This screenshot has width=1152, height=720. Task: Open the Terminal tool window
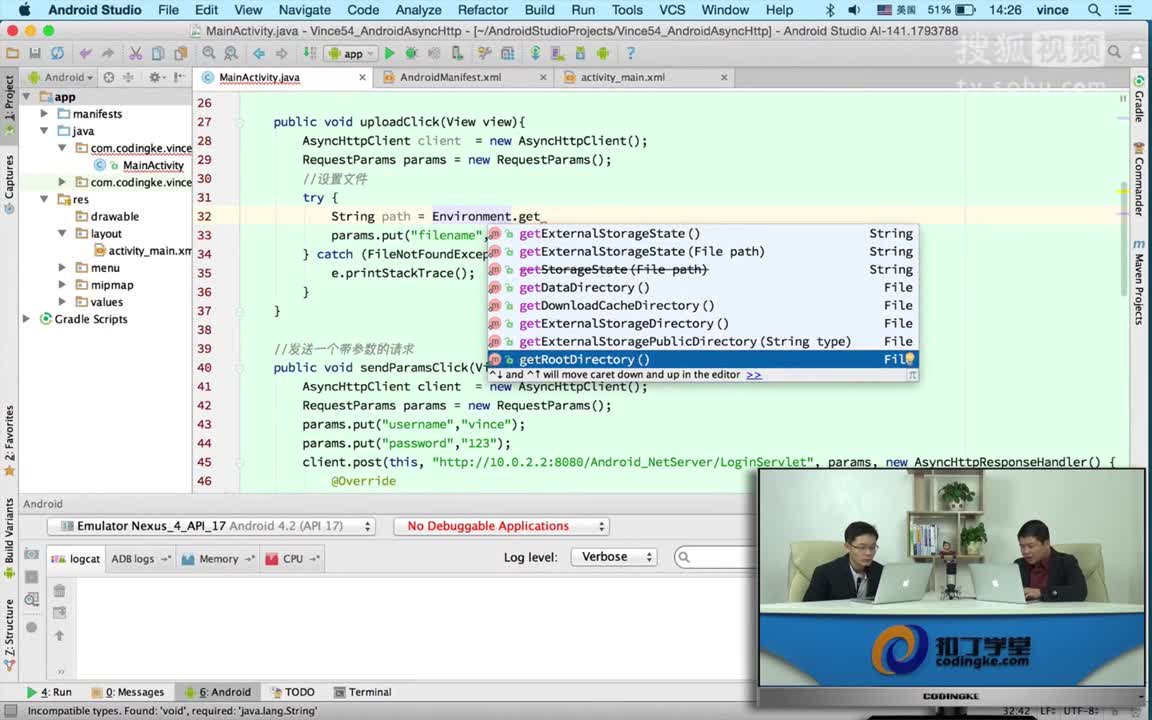(363, 691)
